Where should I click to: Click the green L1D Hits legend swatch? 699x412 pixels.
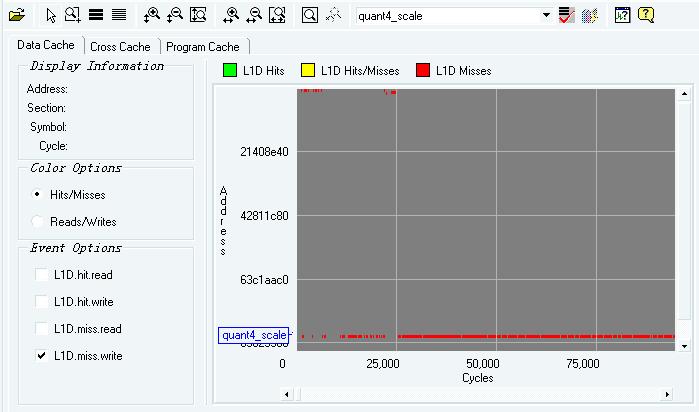click(230, 70)
